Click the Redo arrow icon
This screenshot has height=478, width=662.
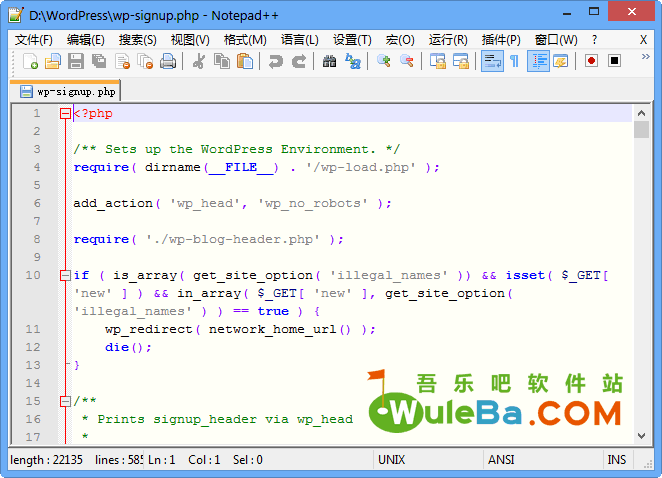299,61
